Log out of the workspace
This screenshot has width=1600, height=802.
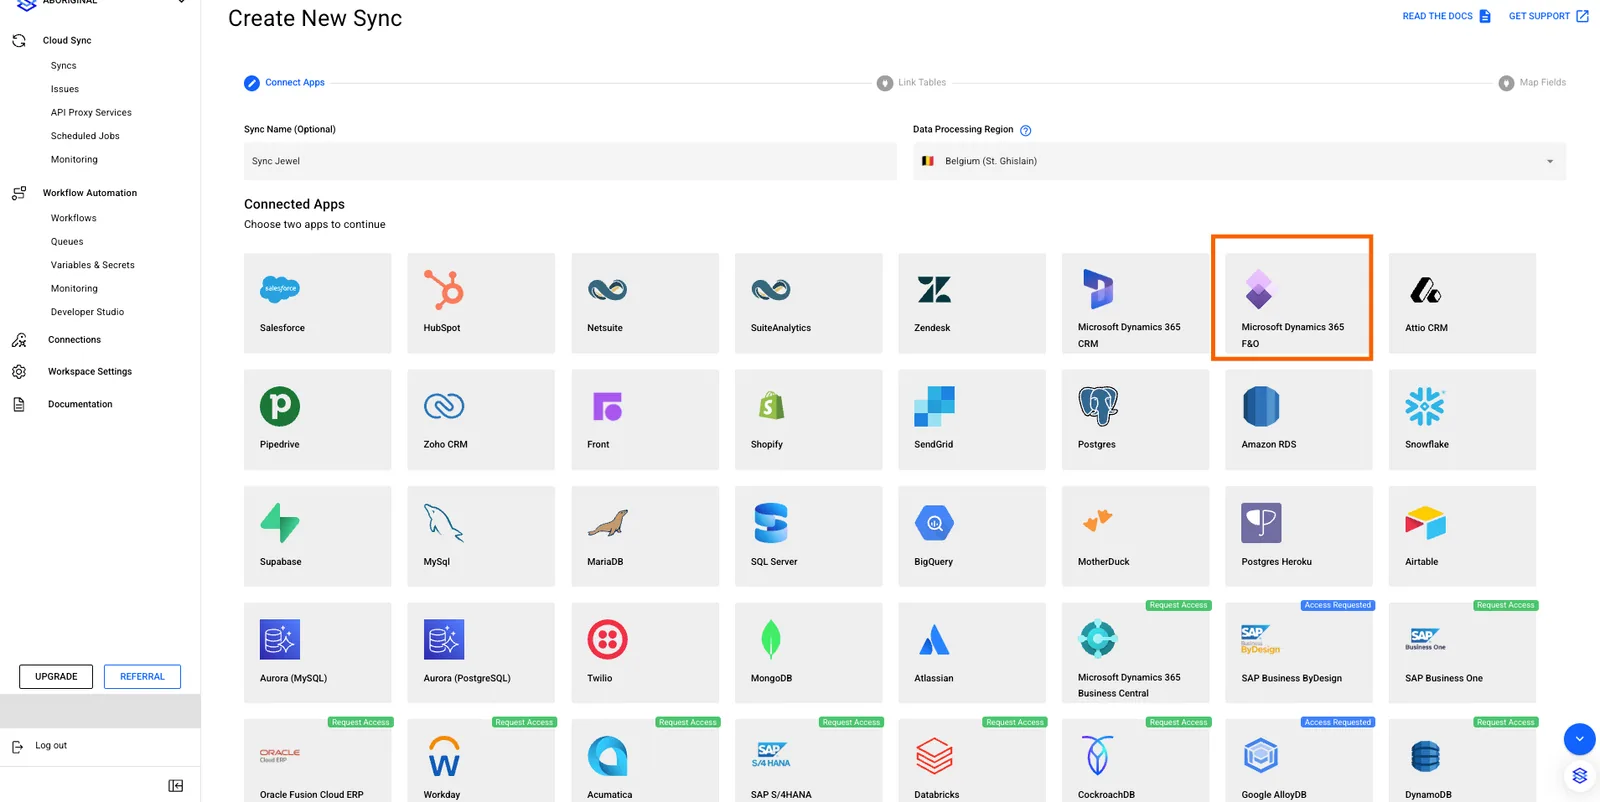coord(51,746)
